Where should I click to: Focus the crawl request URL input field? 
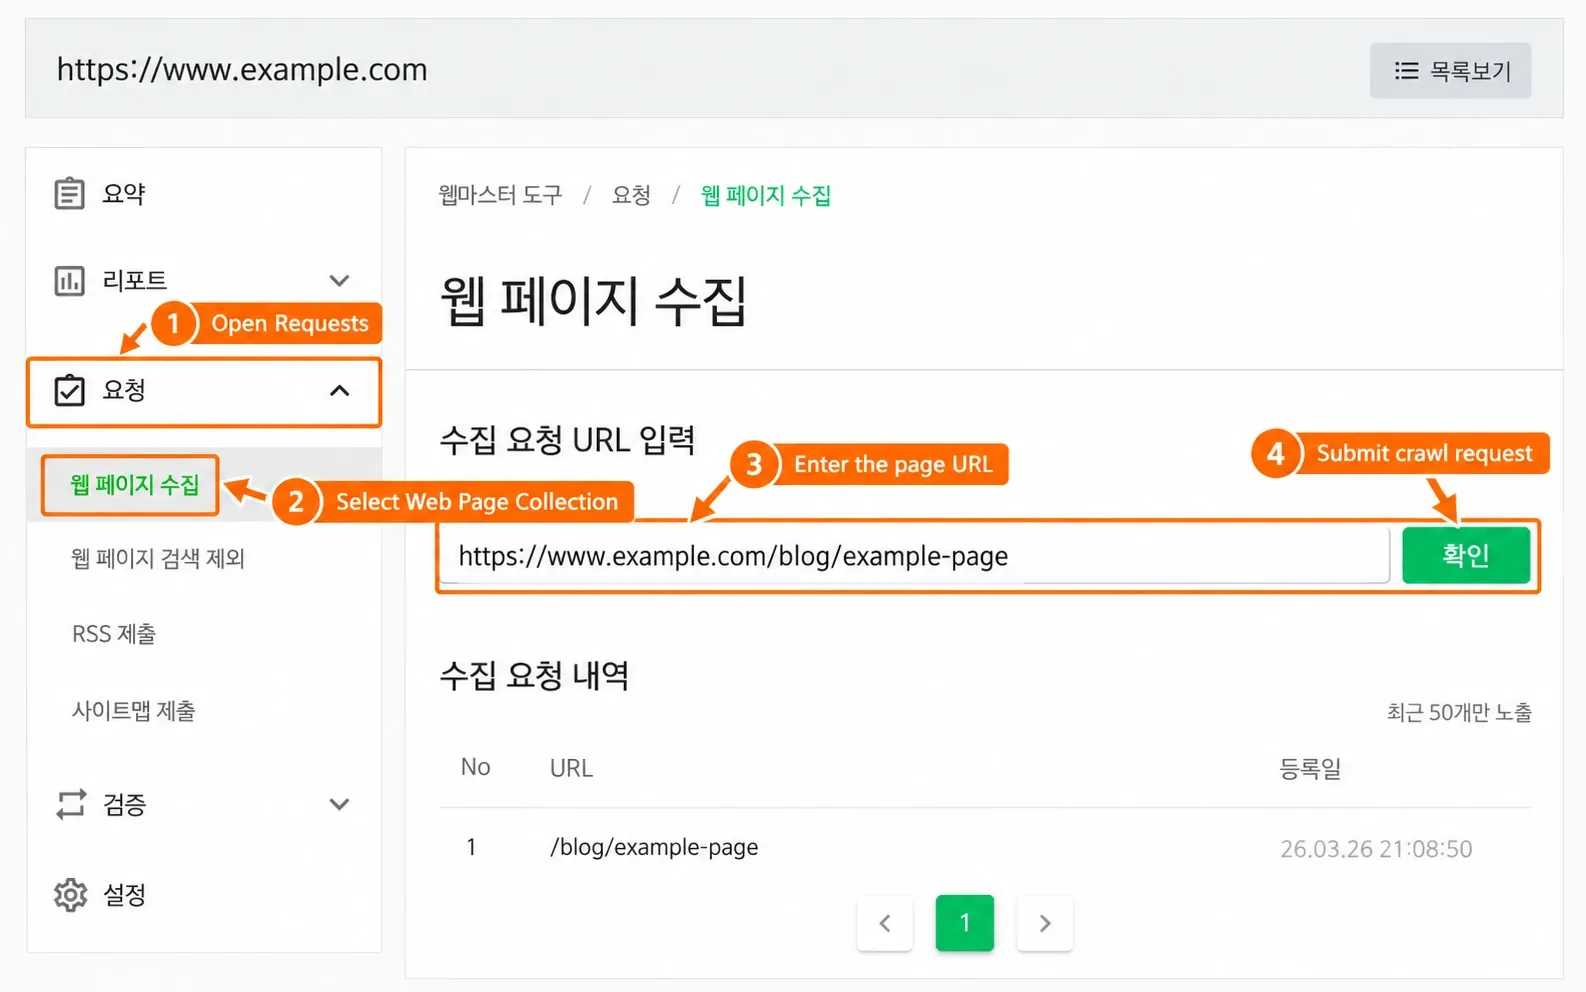coord(914,556)
